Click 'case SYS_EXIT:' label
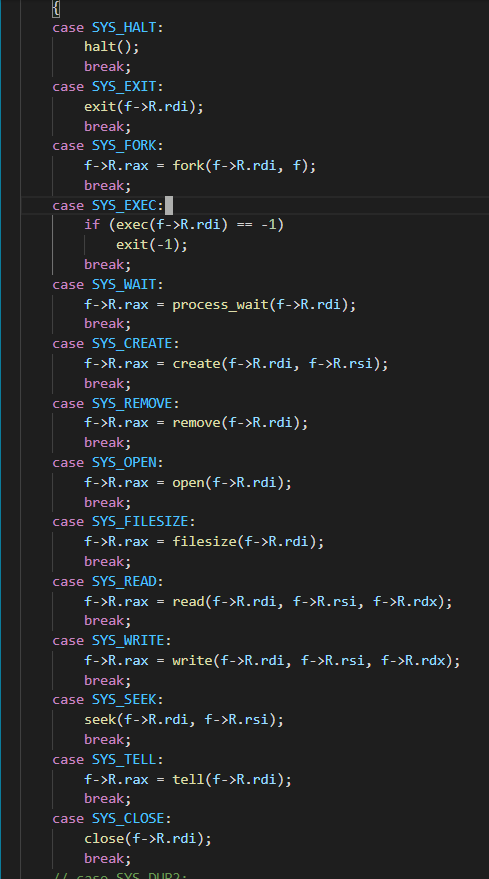 click(108, 86)
